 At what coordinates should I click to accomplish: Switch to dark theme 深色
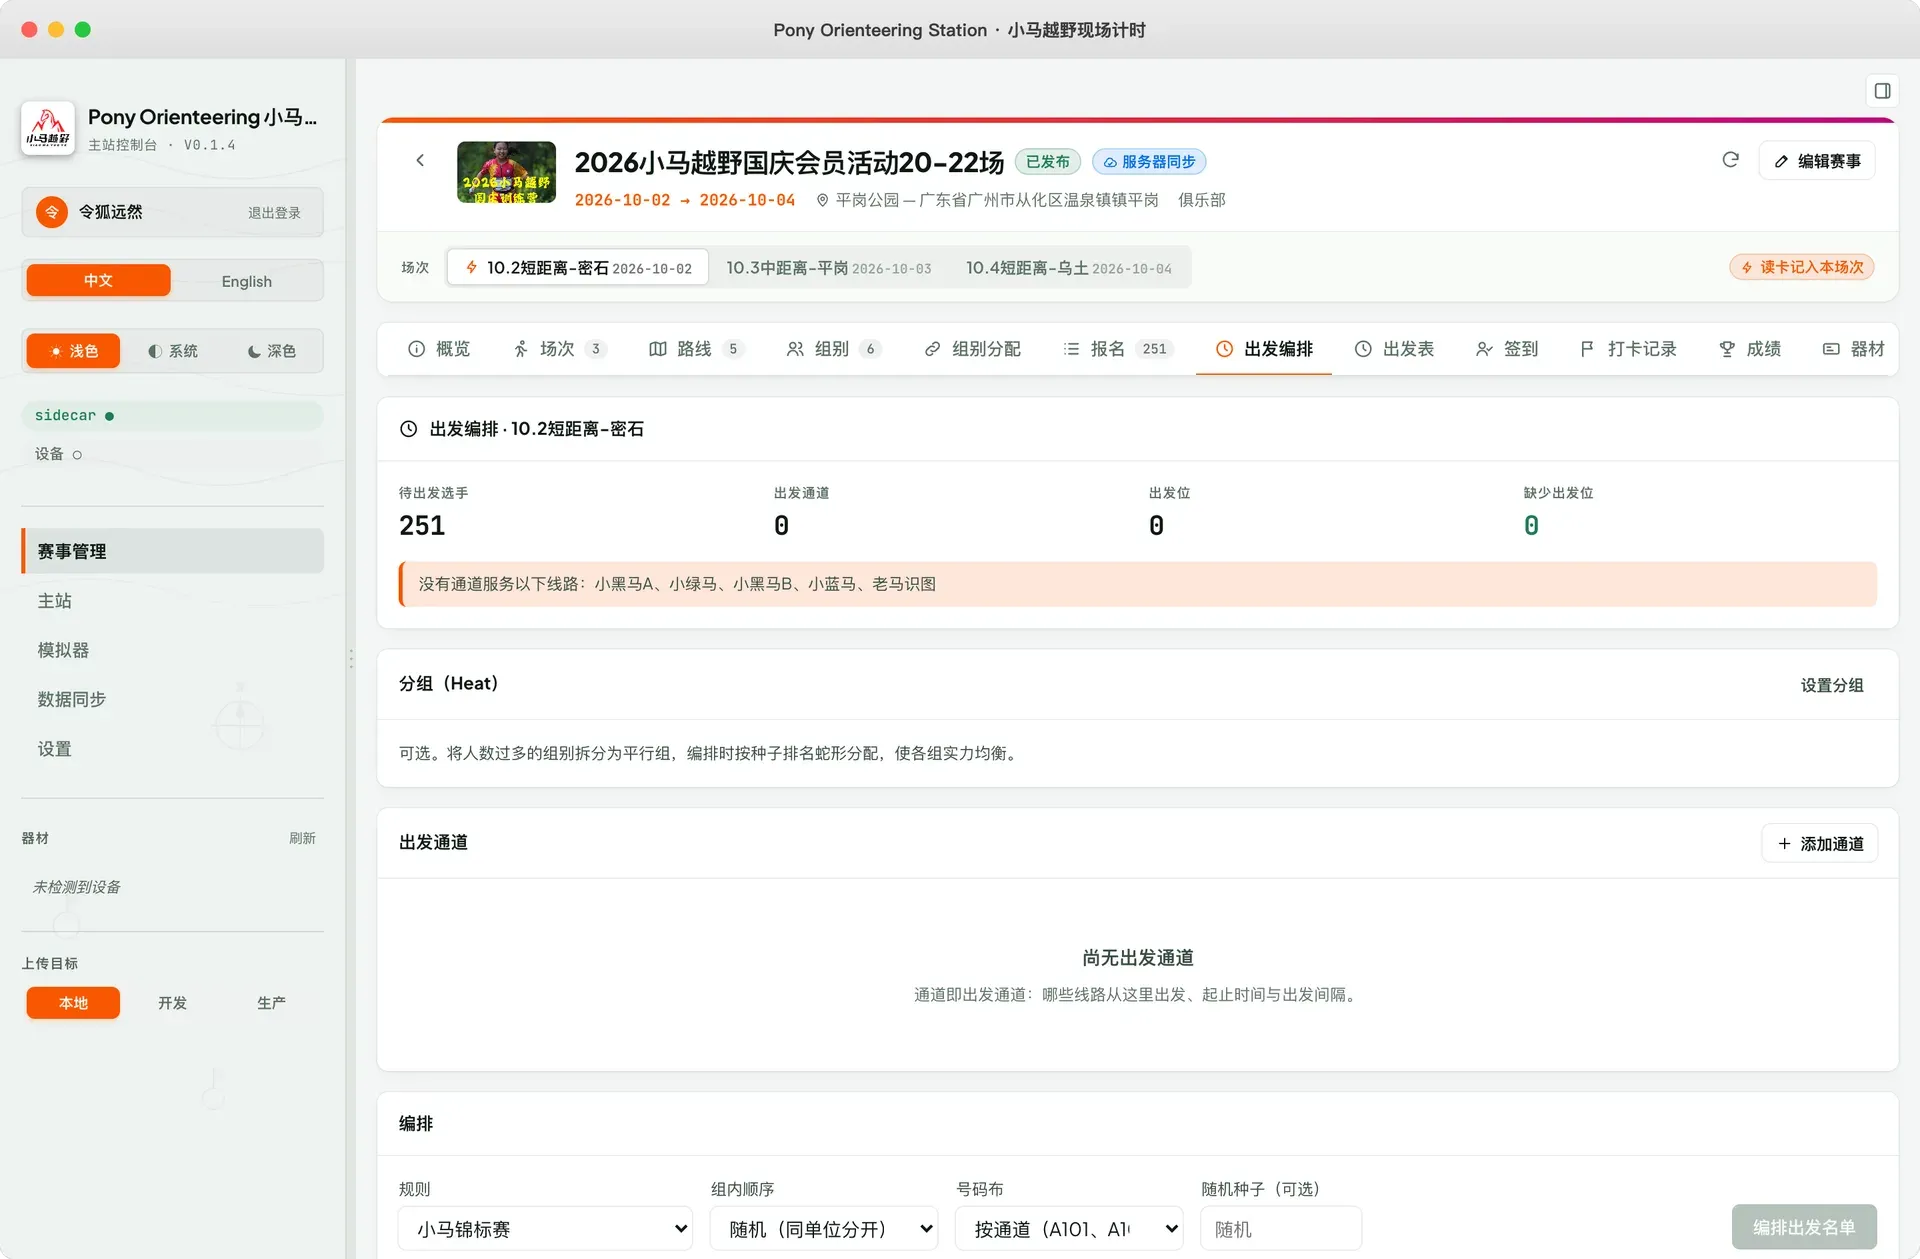click(271, 351)
